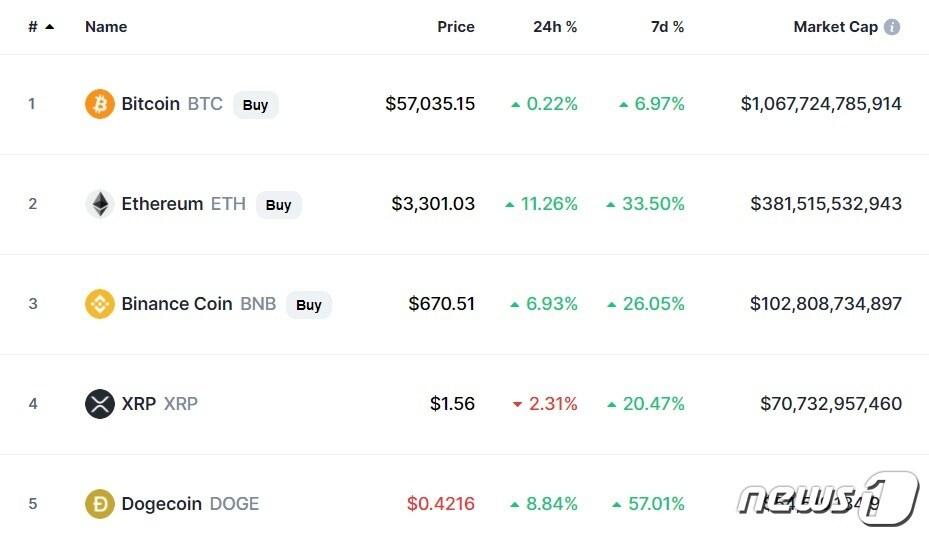Click XRP's red 24h change arrow

[517, 404]
